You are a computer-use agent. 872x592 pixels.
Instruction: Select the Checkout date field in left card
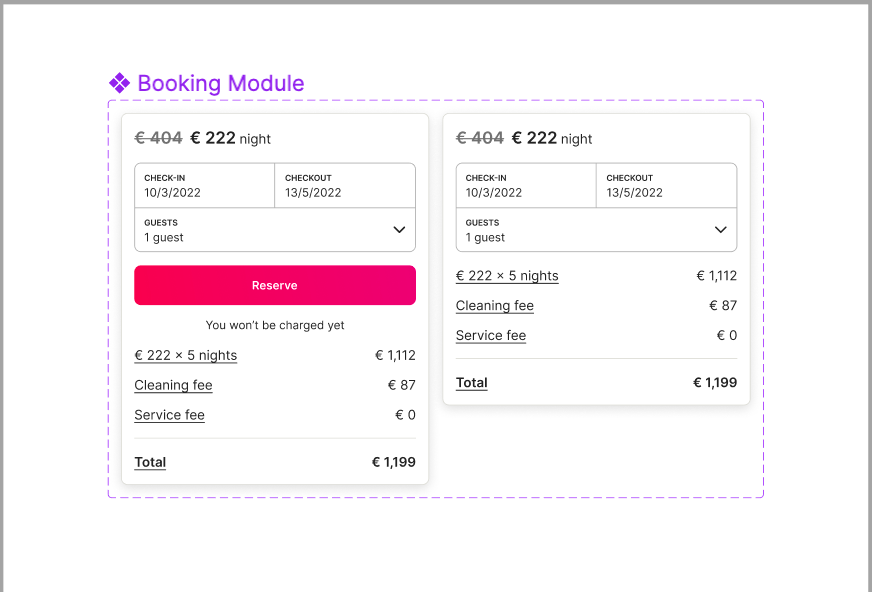coord(345,186)
